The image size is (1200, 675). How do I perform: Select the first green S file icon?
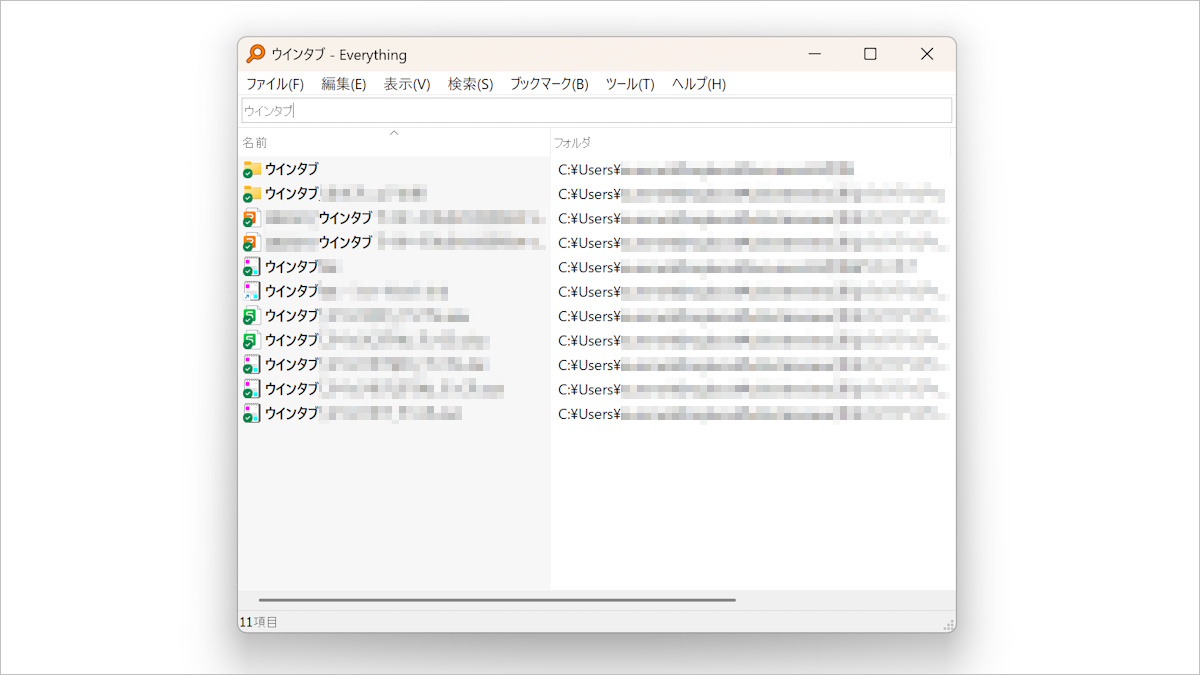pyautogui.click(x=252, y=316)
